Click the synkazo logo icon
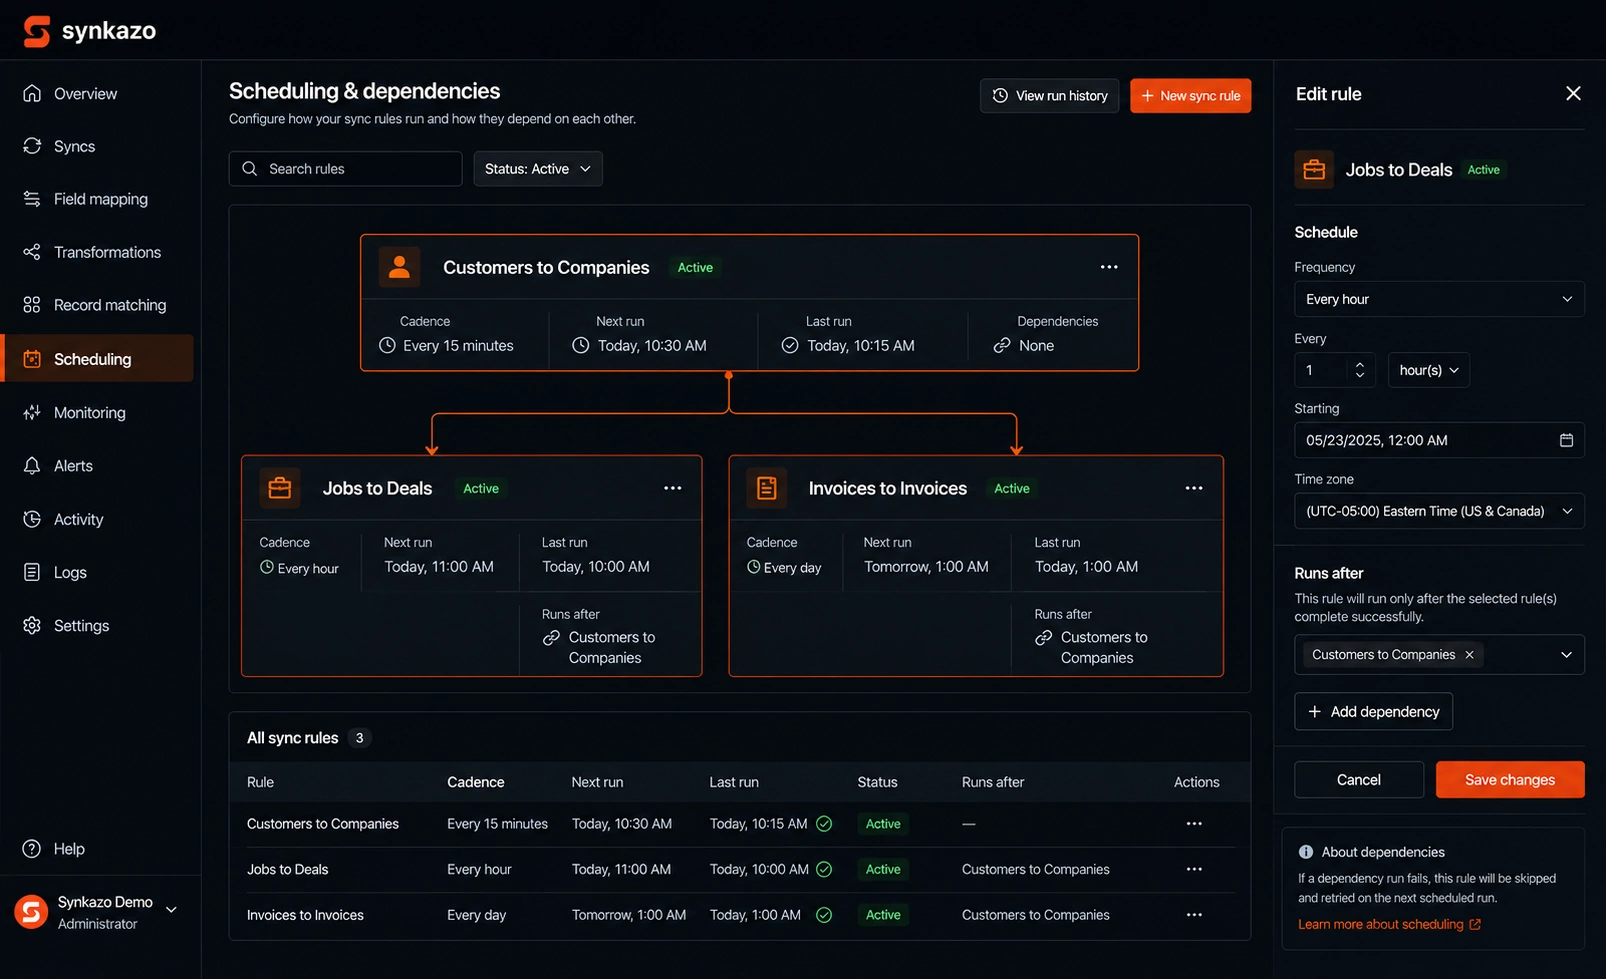1606x979 pixels. tap(36, 31)
